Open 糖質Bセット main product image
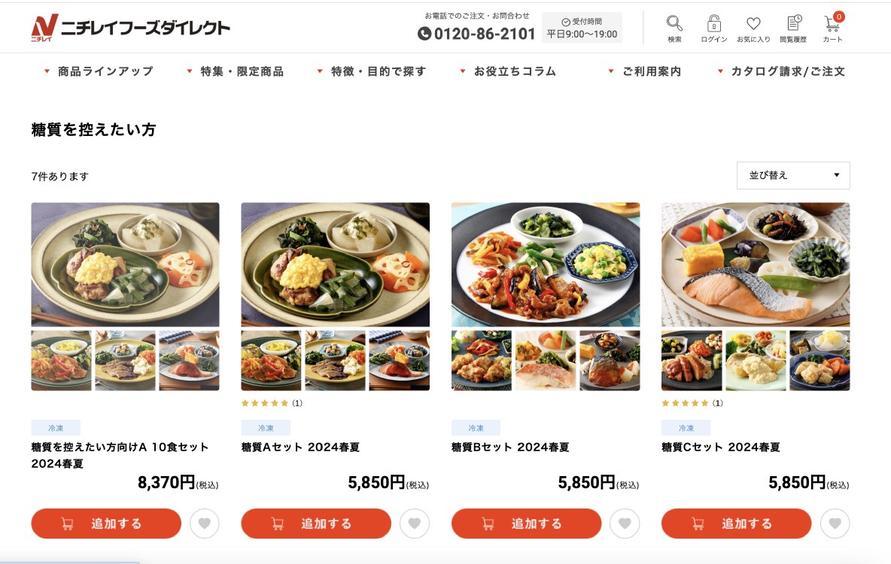Viewport: 891px width, 564px height. coord(546,265)
